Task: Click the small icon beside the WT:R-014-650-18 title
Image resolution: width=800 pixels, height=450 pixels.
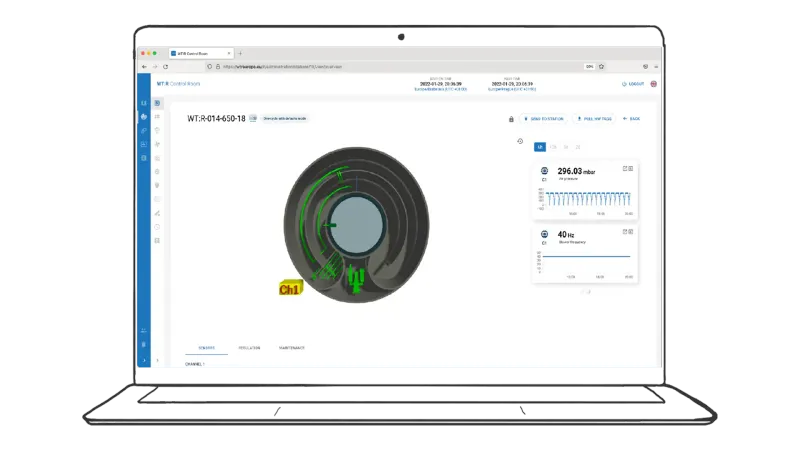Action: (x=253, y=118)
